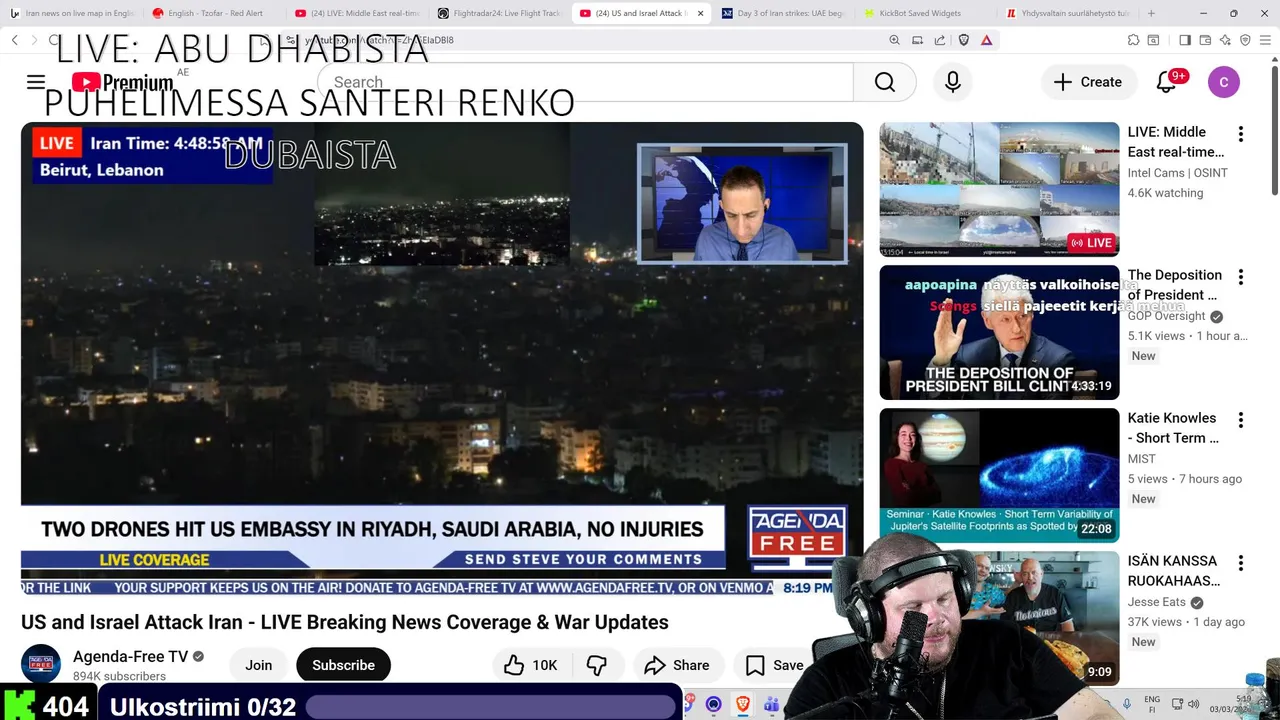Open Intel Cams | OSINT channel link
This screenshot has width=1280, height=720.
click(1177, 173)
